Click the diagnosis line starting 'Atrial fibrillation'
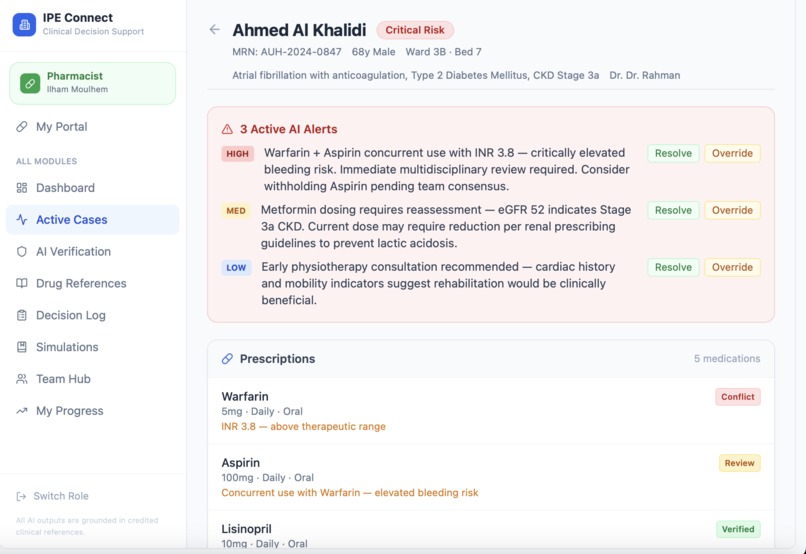The width and height of the screenshot is (806, 554). click(416, 76)
